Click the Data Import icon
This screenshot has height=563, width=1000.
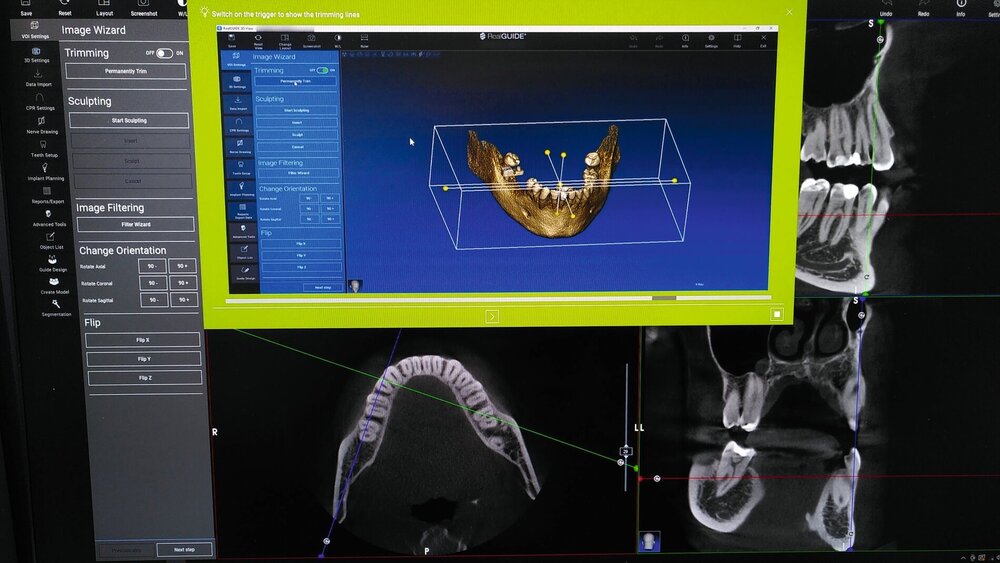[x=38, y=77]
